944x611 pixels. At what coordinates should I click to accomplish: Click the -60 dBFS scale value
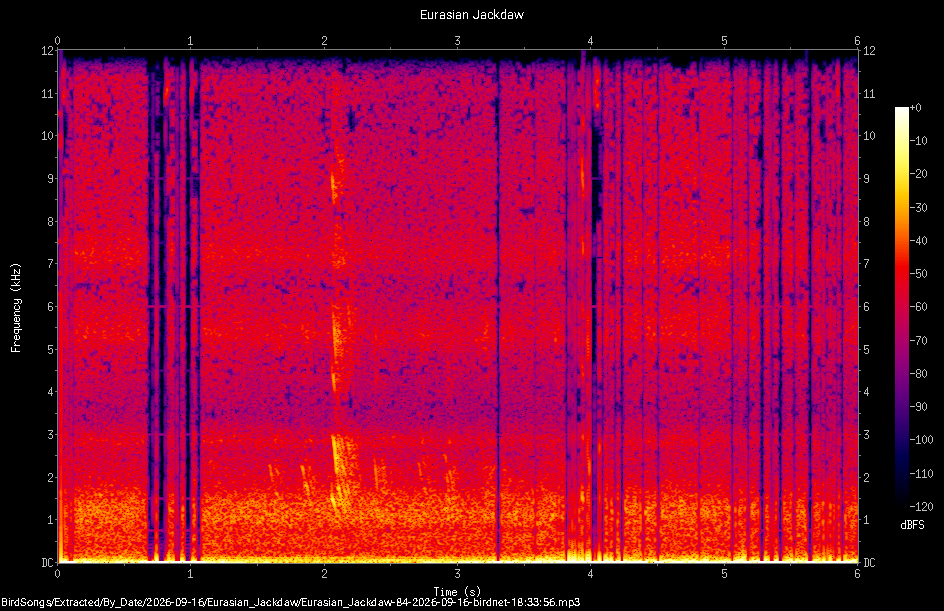pos(919,307)
